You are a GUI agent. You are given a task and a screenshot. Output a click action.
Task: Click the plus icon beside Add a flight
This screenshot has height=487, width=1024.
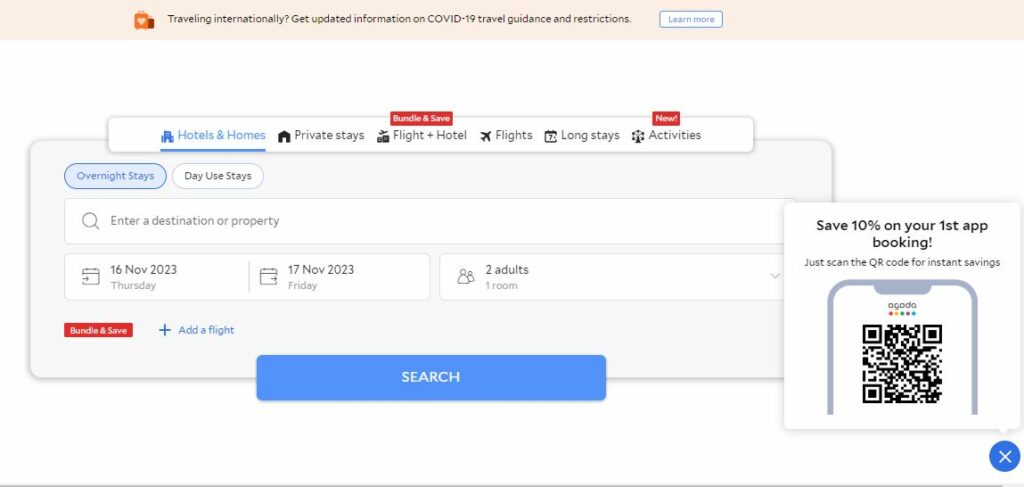tap(165, 330)
